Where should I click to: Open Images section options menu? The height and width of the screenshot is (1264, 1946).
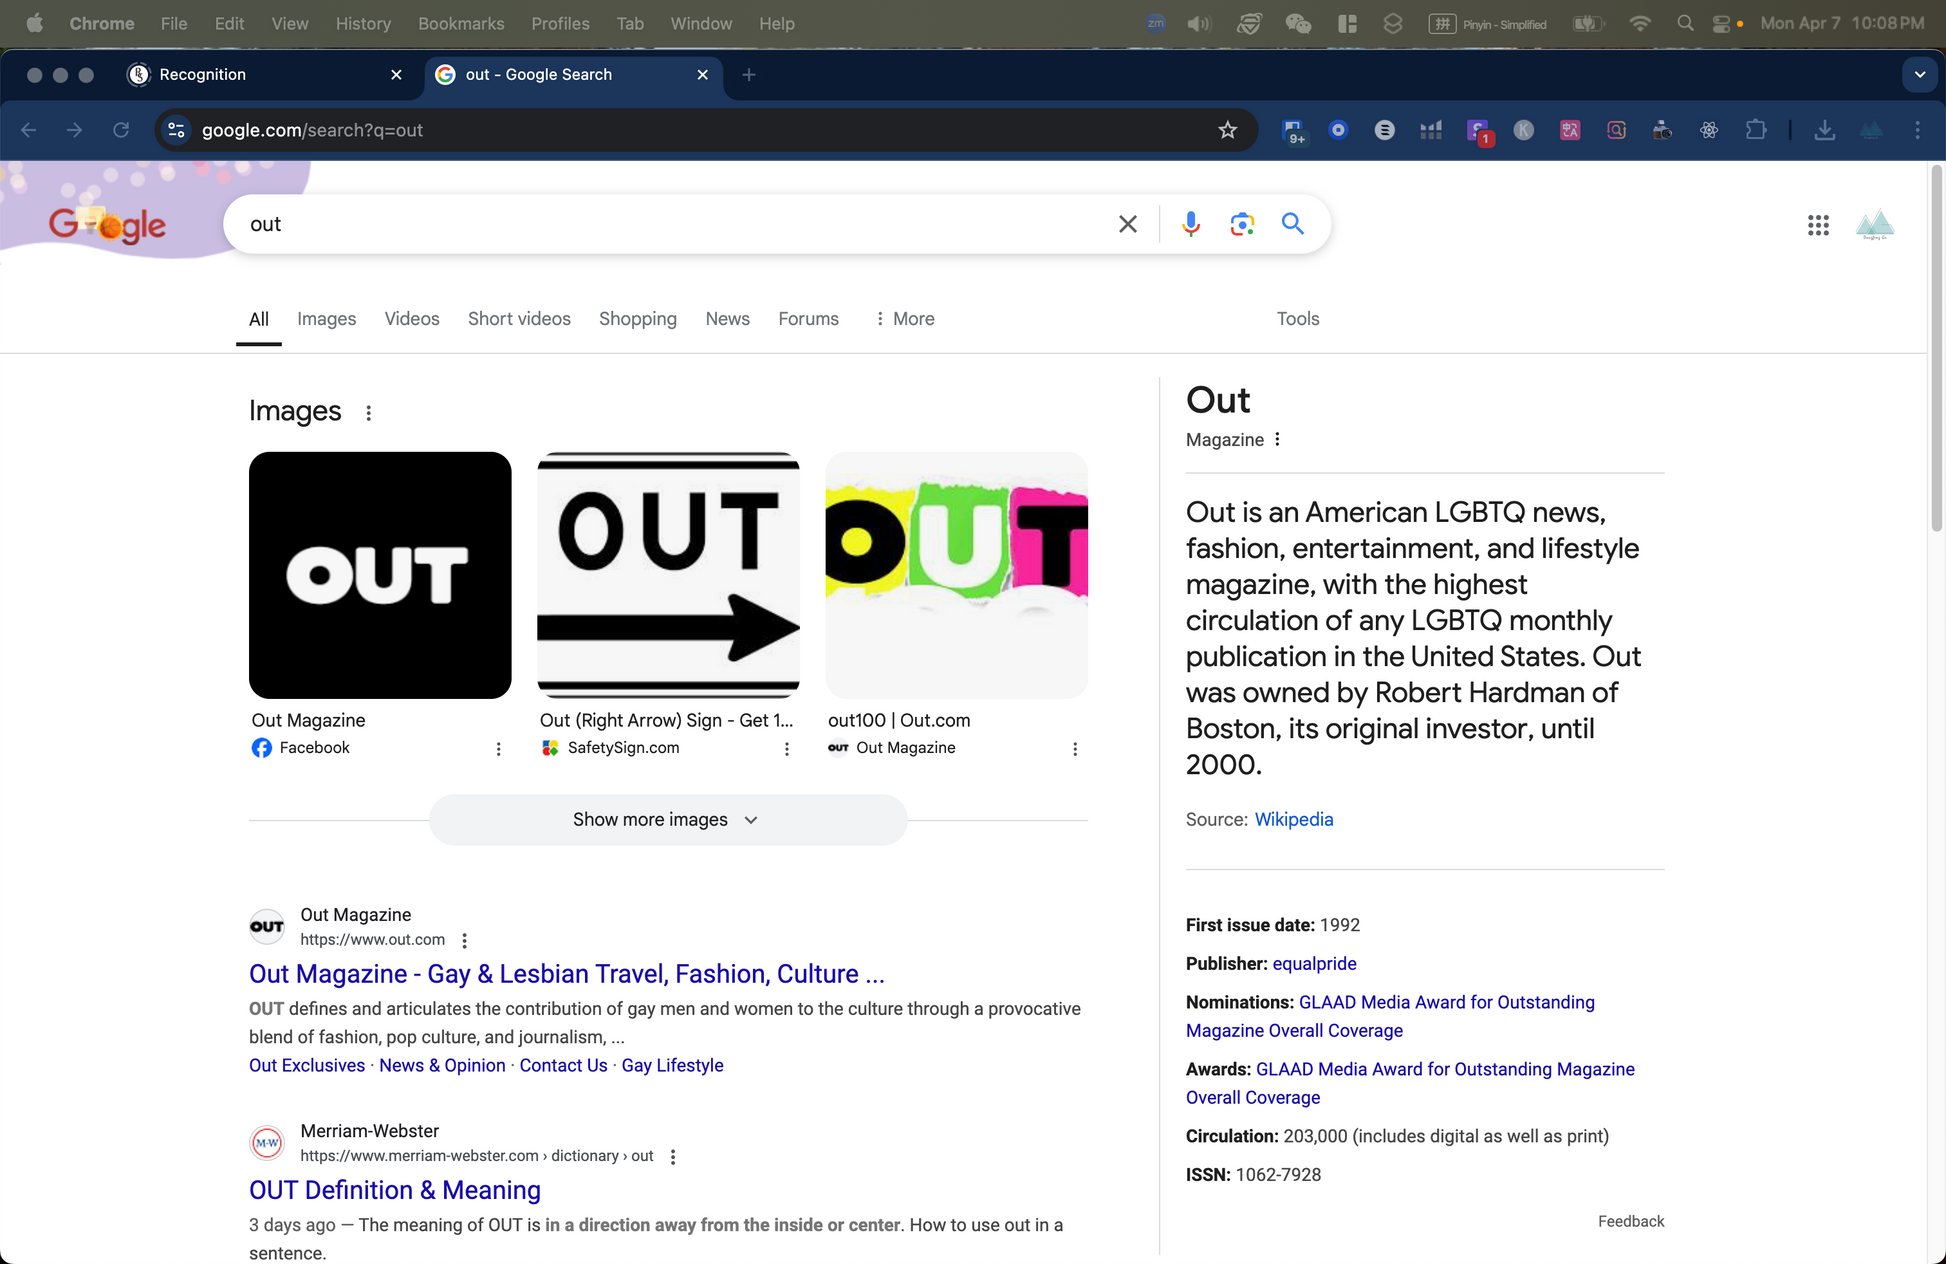coord(368,413)
